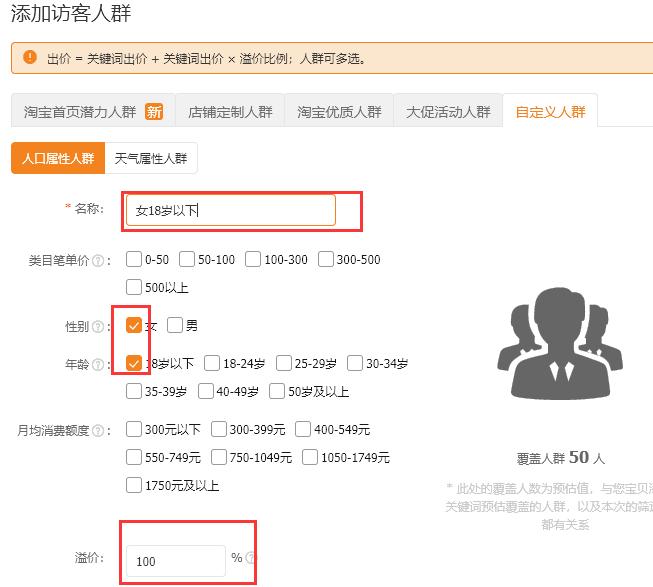The image size is (653, 587).
Task: Check the 100-300 price checkbox
Action: 253,259
